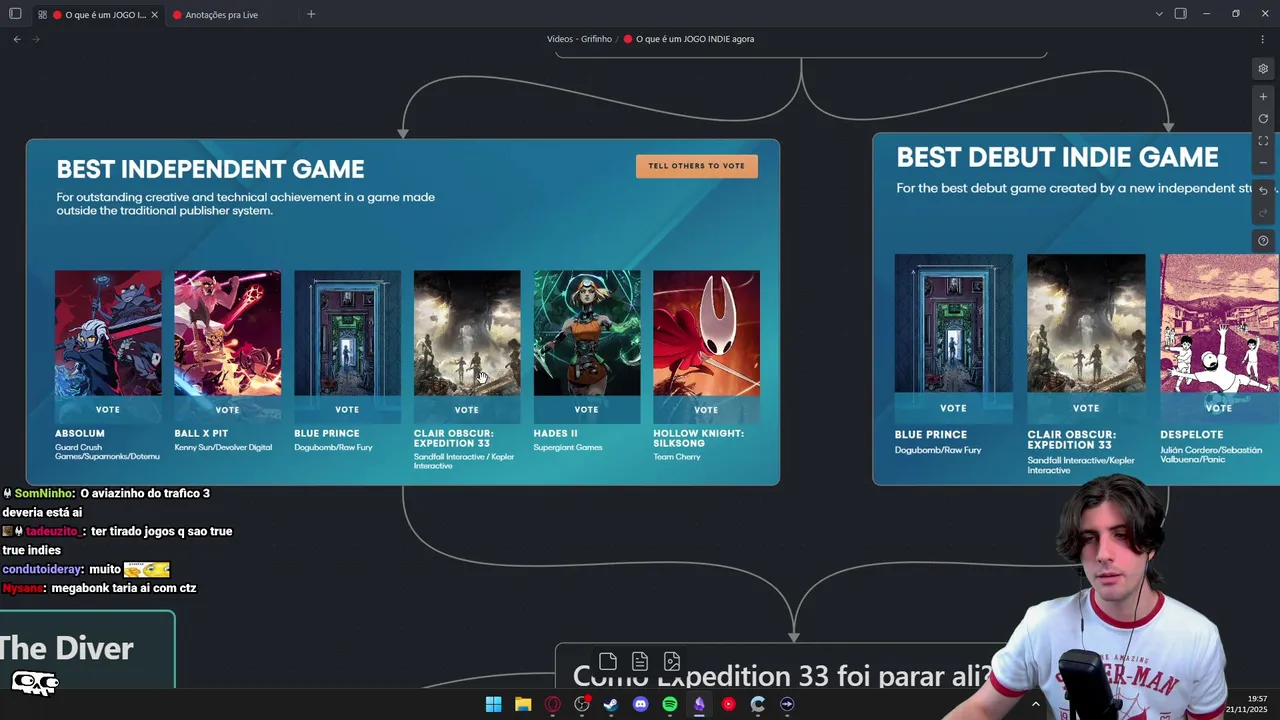This screenshot has height=720, width=1280.
Task: Select Despelote cover art
Action: pyautogui.click(x=1219, y=323)
